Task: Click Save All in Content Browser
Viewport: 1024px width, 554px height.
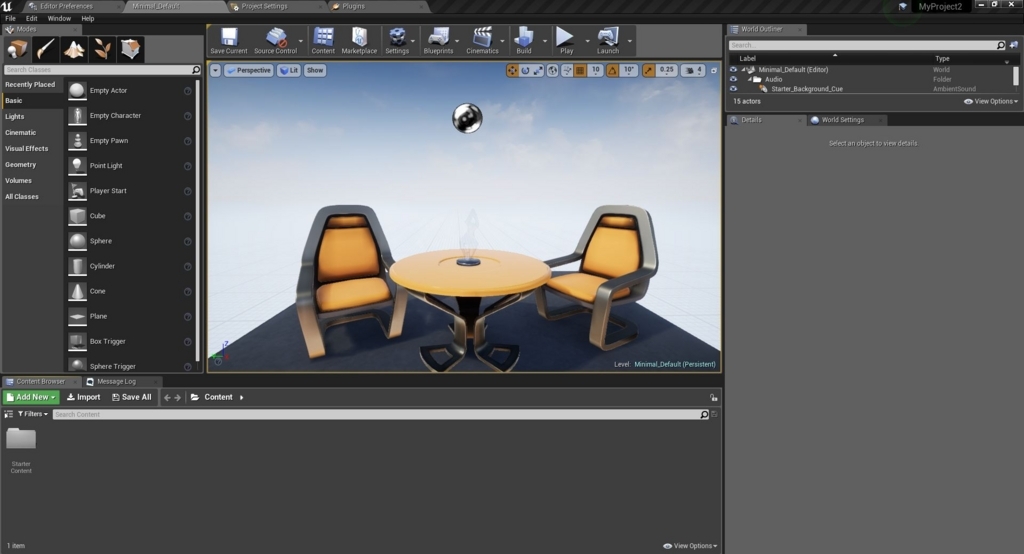Action: pos(131,397)
